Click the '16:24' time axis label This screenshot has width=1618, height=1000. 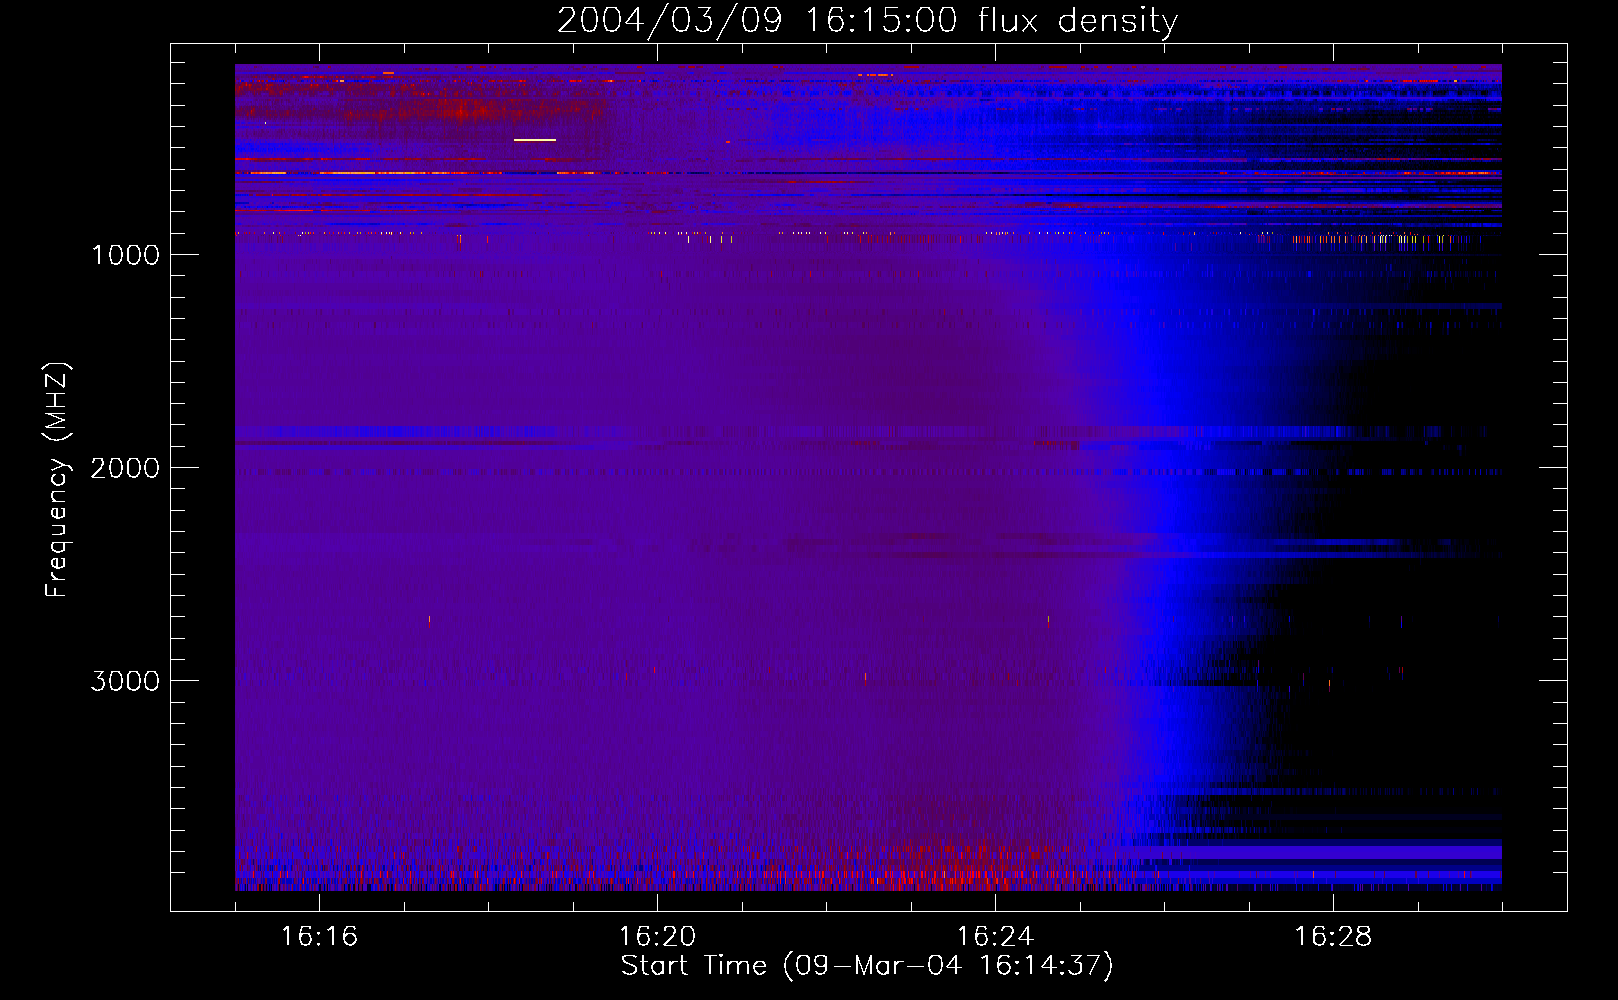point(995,937)
